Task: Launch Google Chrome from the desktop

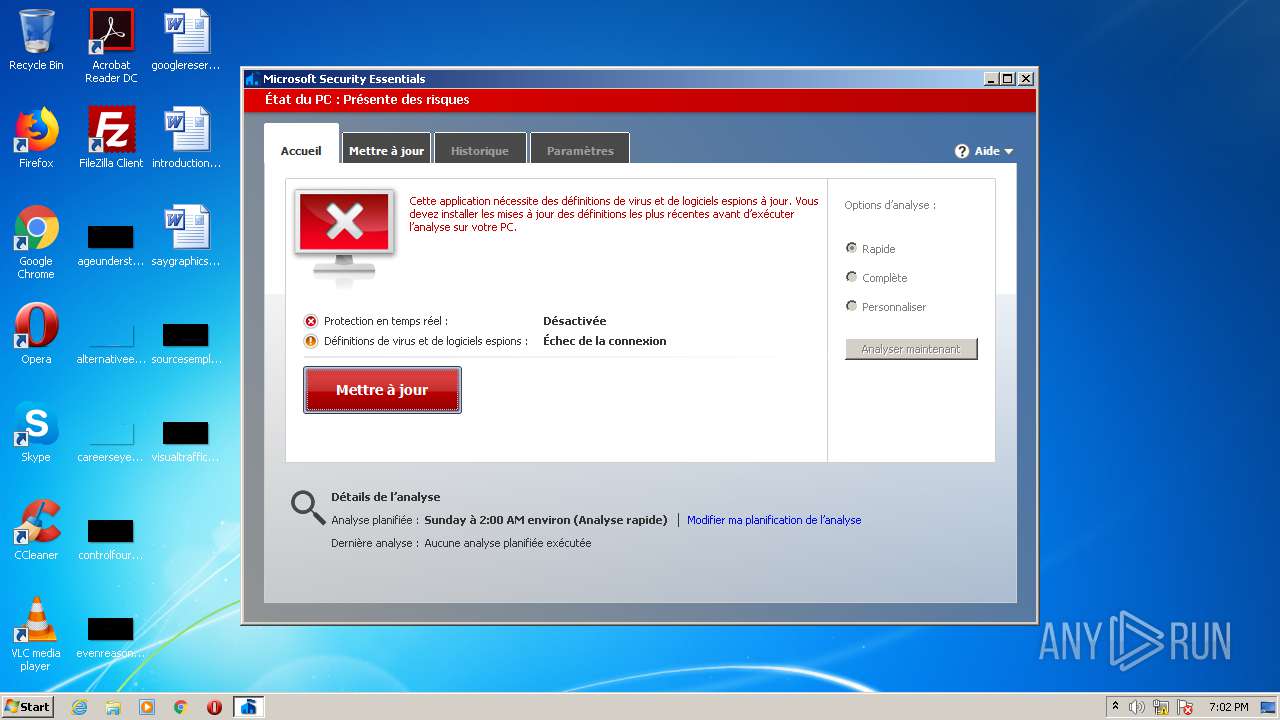Action: click(36, 242)
